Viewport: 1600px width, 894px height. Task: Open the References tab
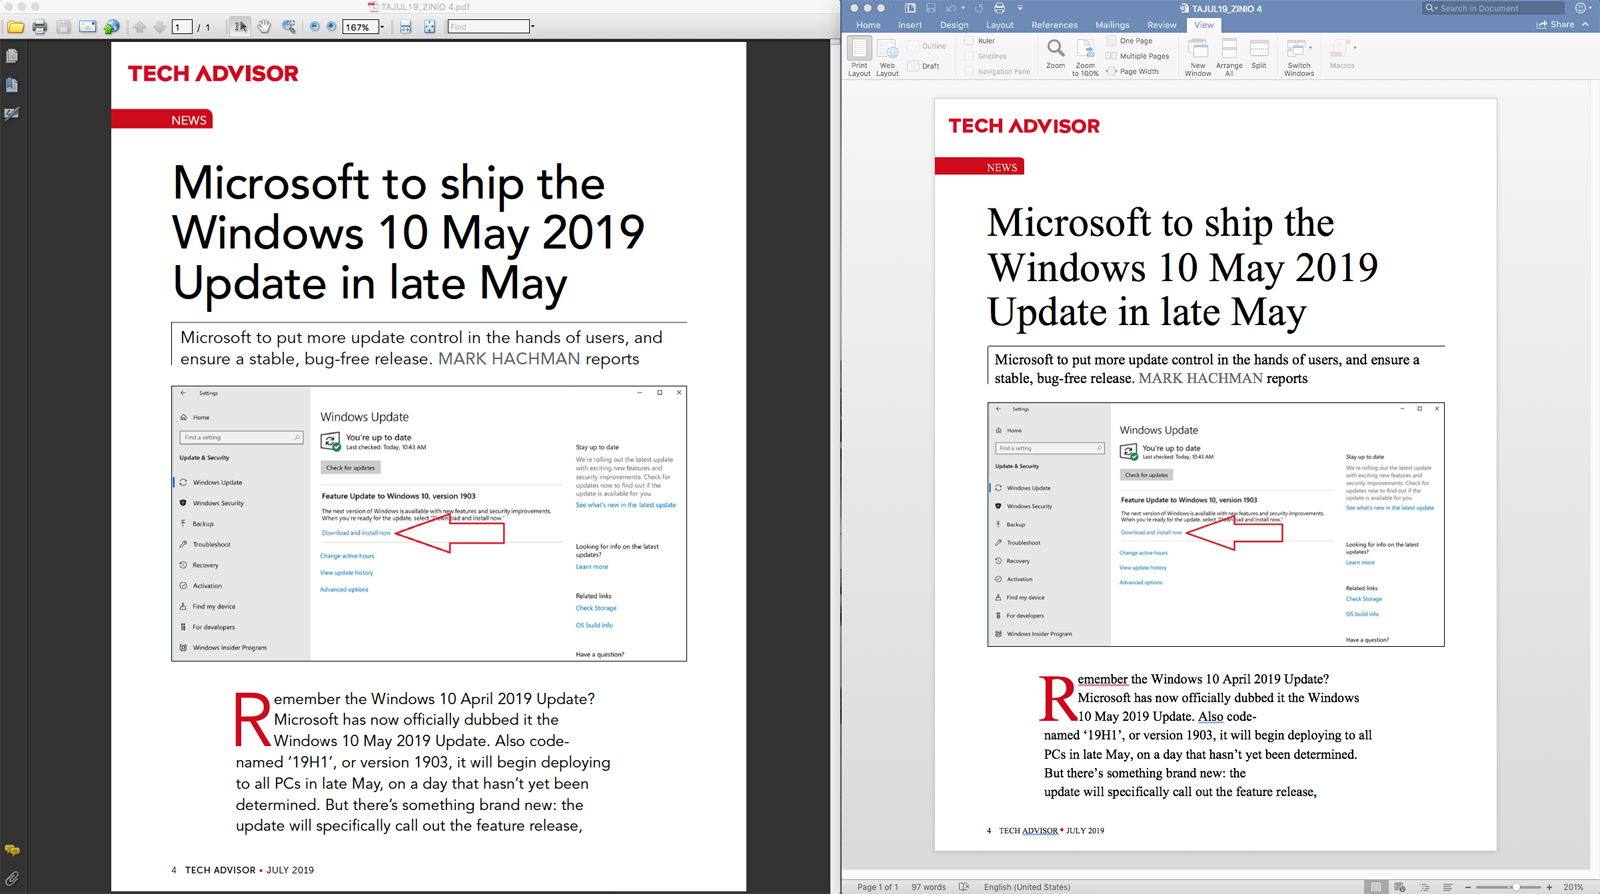(1054, 25)
